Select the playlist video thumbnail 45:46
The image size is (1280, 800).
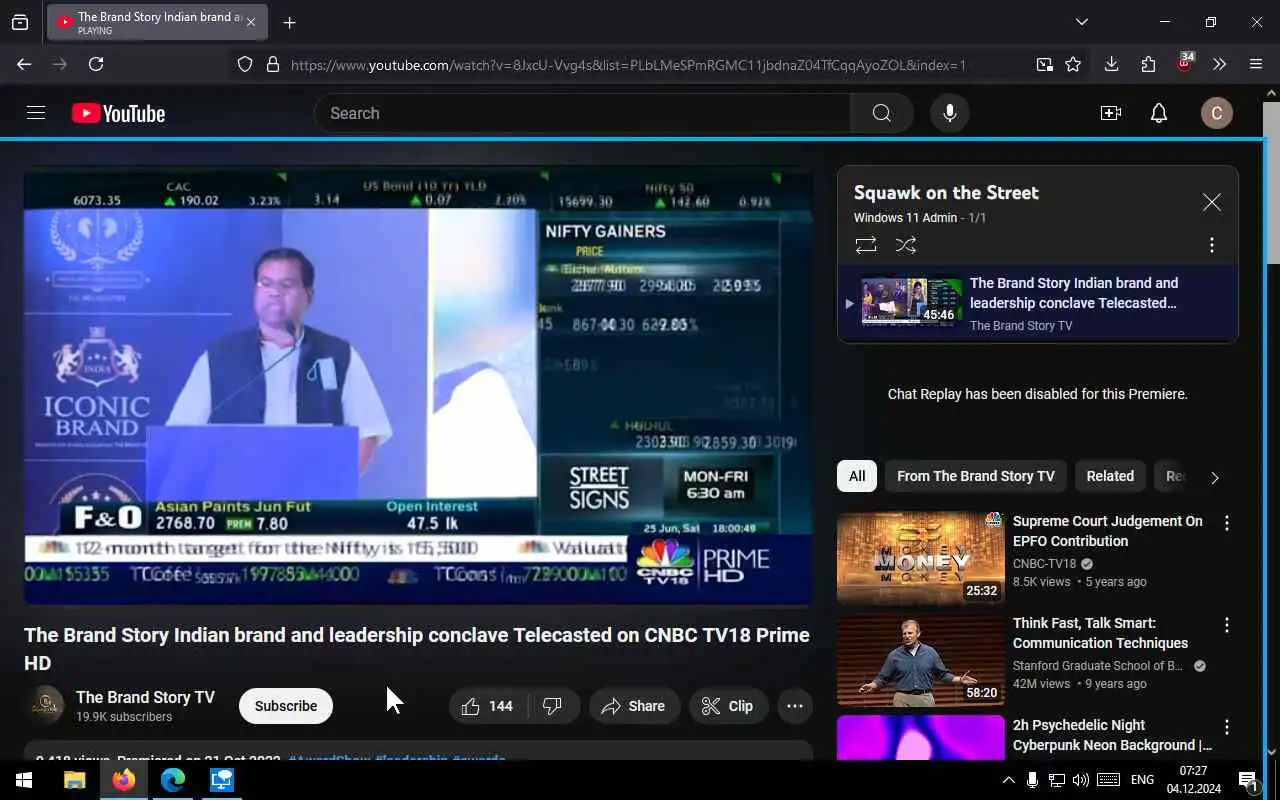[x=912, y=302]
